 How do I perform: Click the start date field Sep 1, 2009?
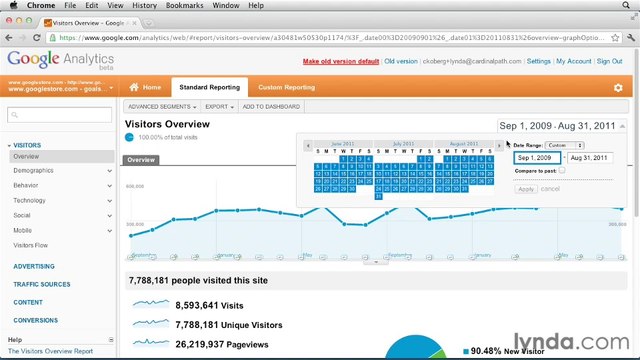coord(537,158)
